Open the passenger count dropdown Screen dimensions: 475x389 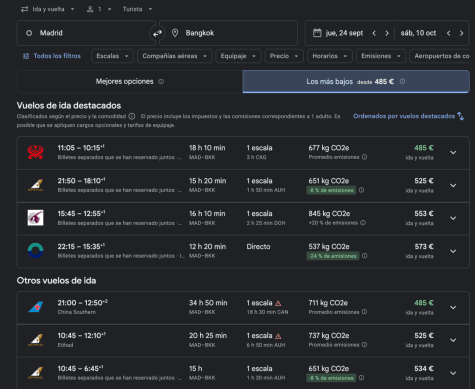pyautogui.click(x=99, y=9)
